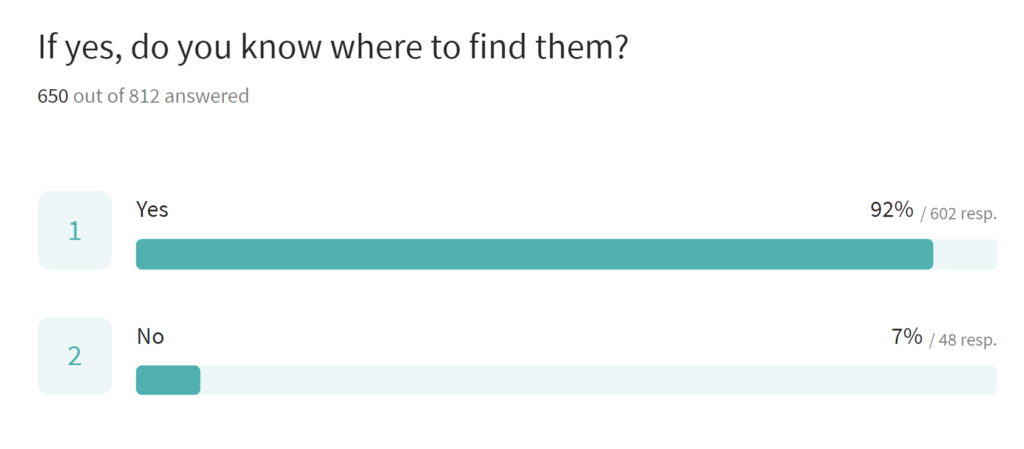Click the empty end of the Yes bar
The width and height of the screenshot is (1024, 449).
click(965, 254)
